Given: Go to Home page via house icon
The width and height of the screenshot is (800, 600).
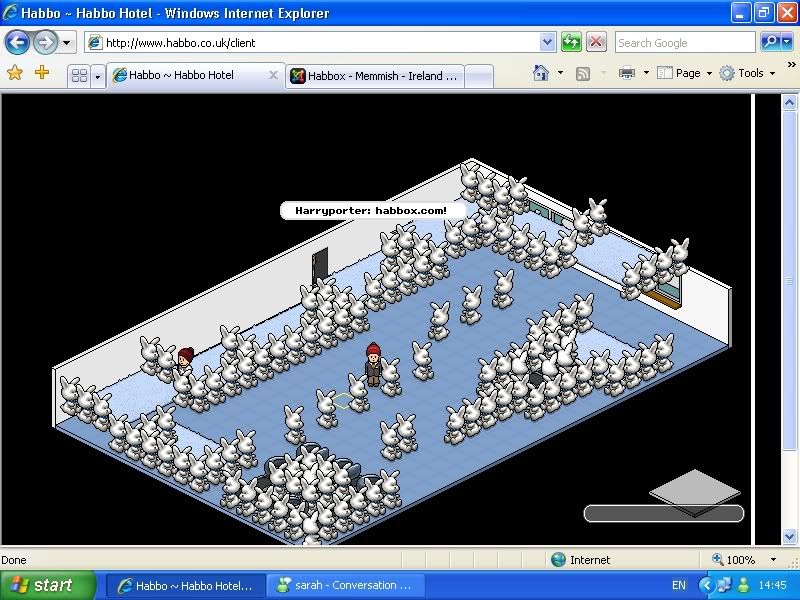Looking at the screenshot, I should (x=541, y=73).
